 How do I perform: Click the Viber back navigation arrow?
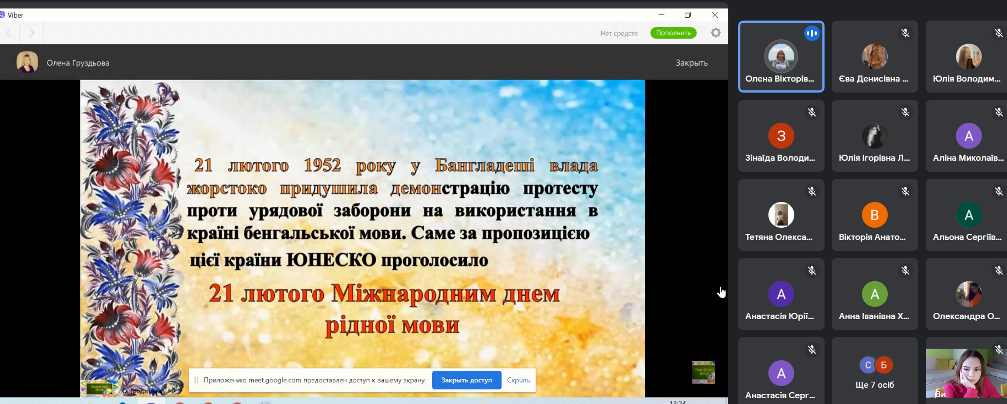tap(12, 32)
